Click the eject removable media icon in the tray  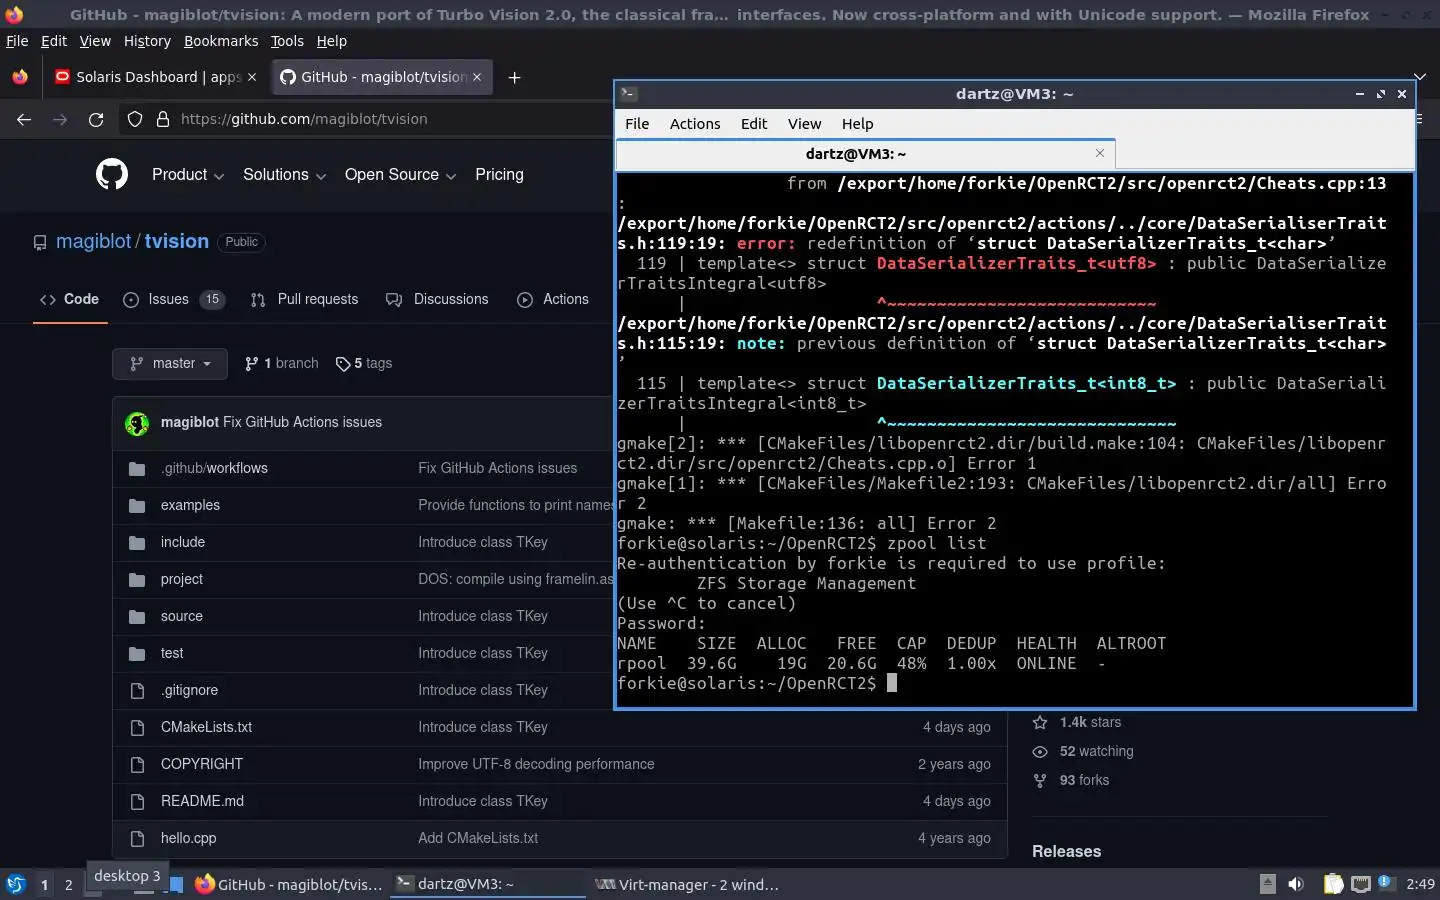pos(1267,884)
